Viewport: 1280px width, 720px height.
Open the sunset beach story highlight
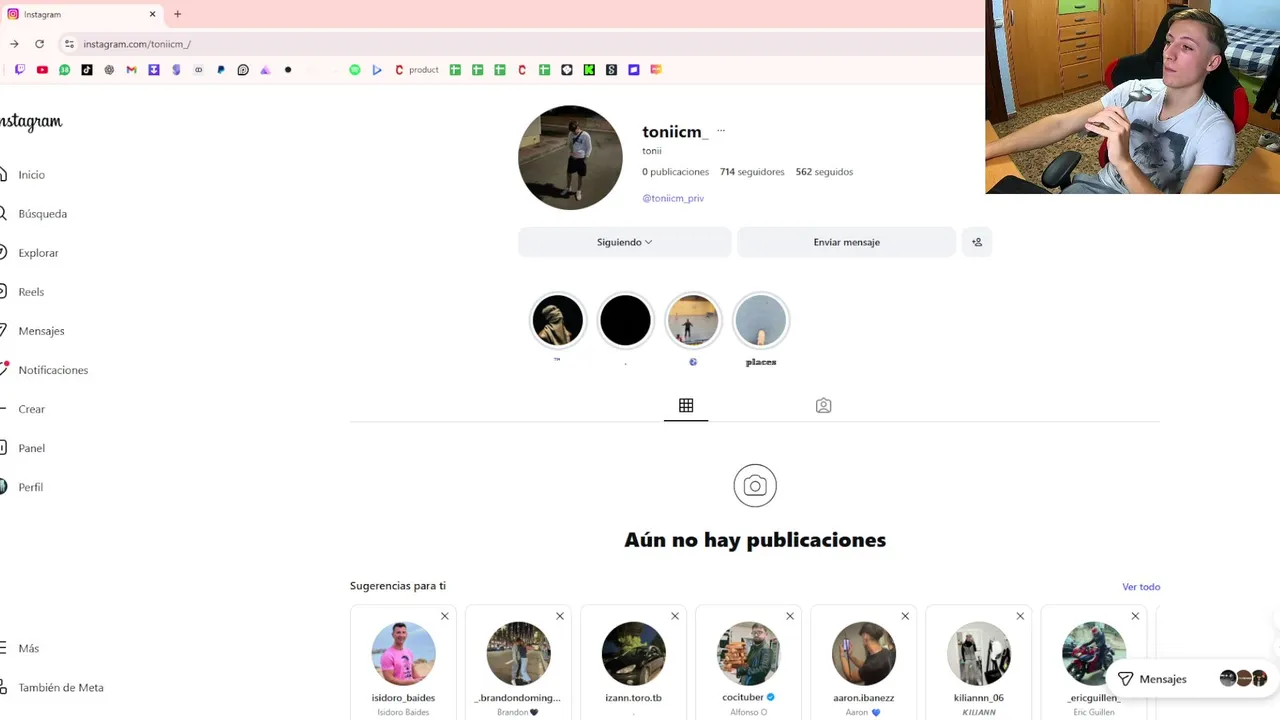(x=693, y=320)
